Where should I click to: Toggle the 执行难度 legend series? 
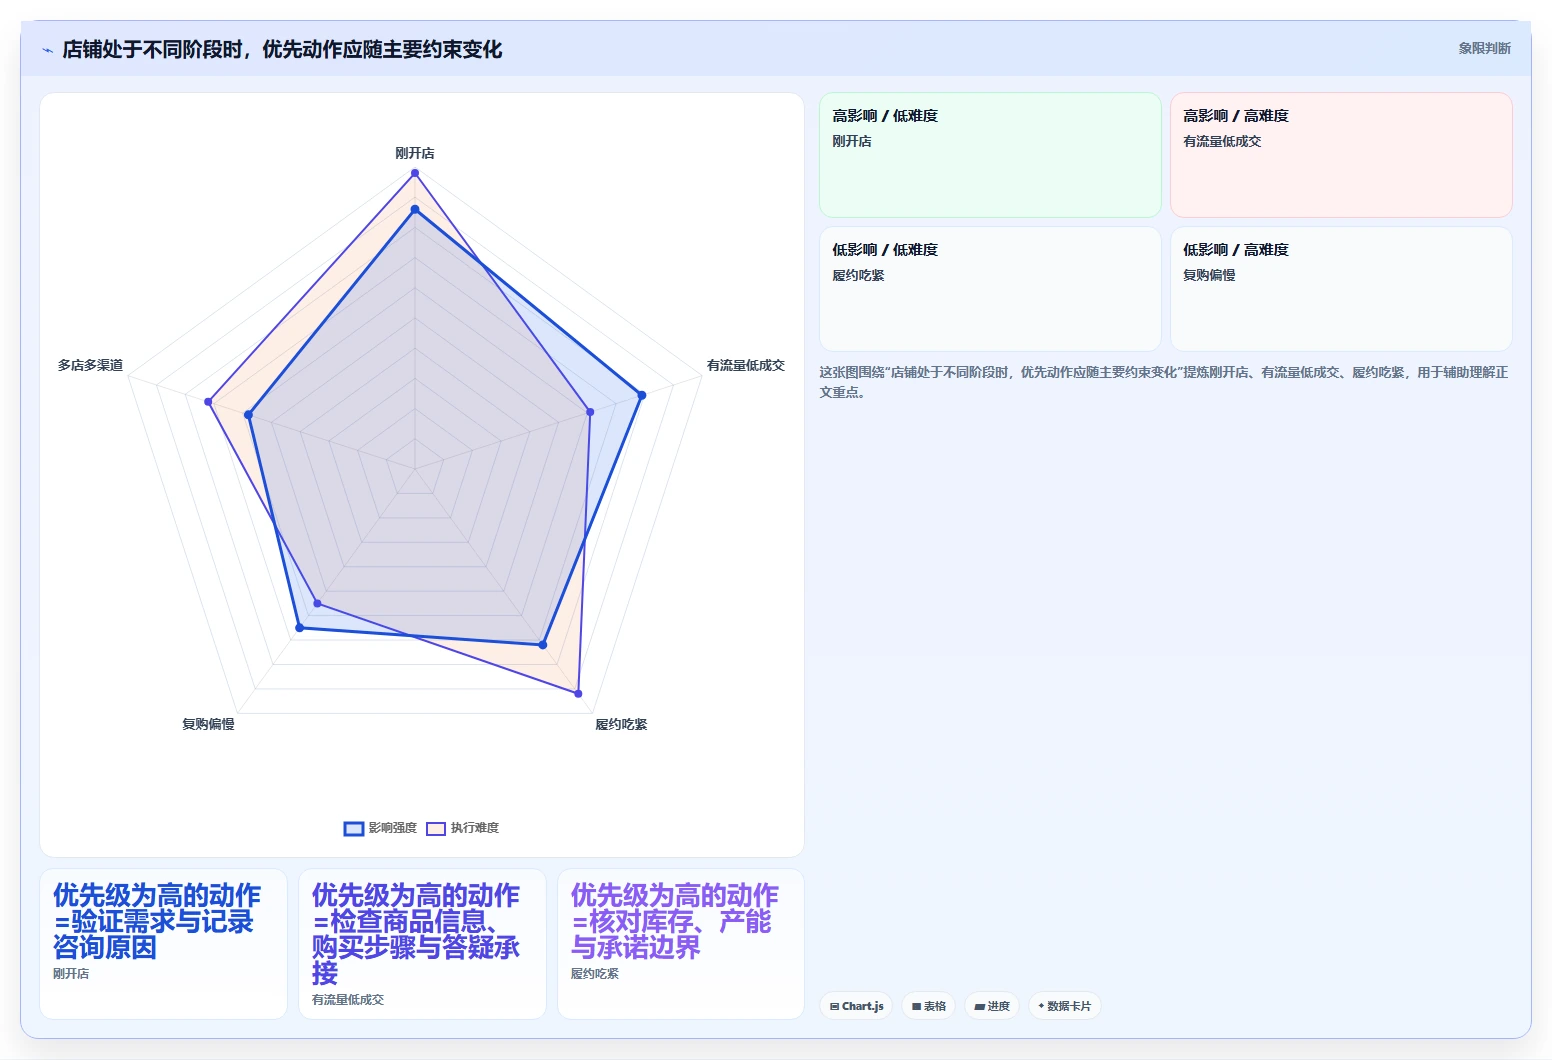(x=462, y=828)
